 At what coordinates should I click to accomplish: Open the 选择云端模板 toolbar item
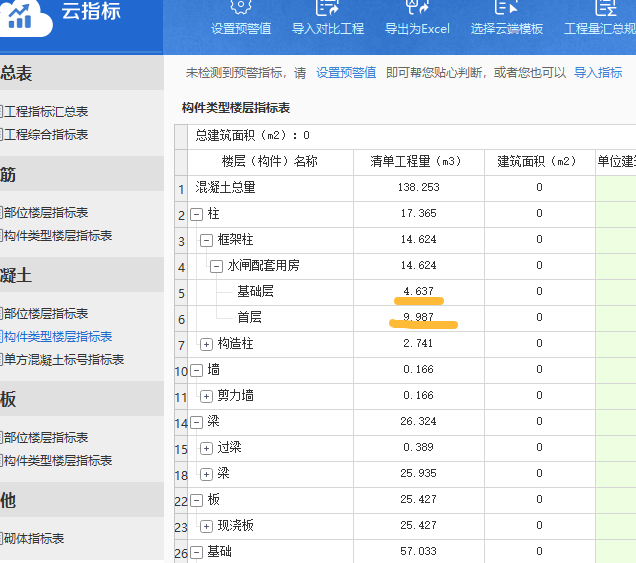pyautogui.click(x=507, y=18)
